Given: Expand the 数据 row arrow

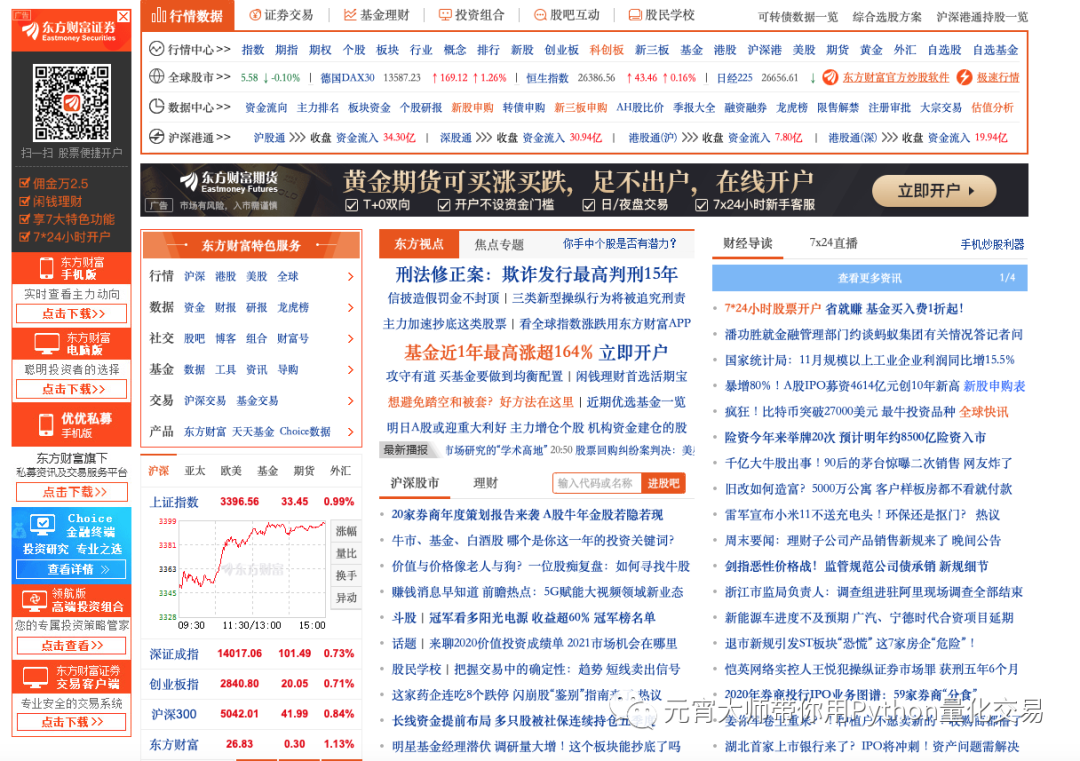Looking at the screenshot, I should tap(351, 308).
